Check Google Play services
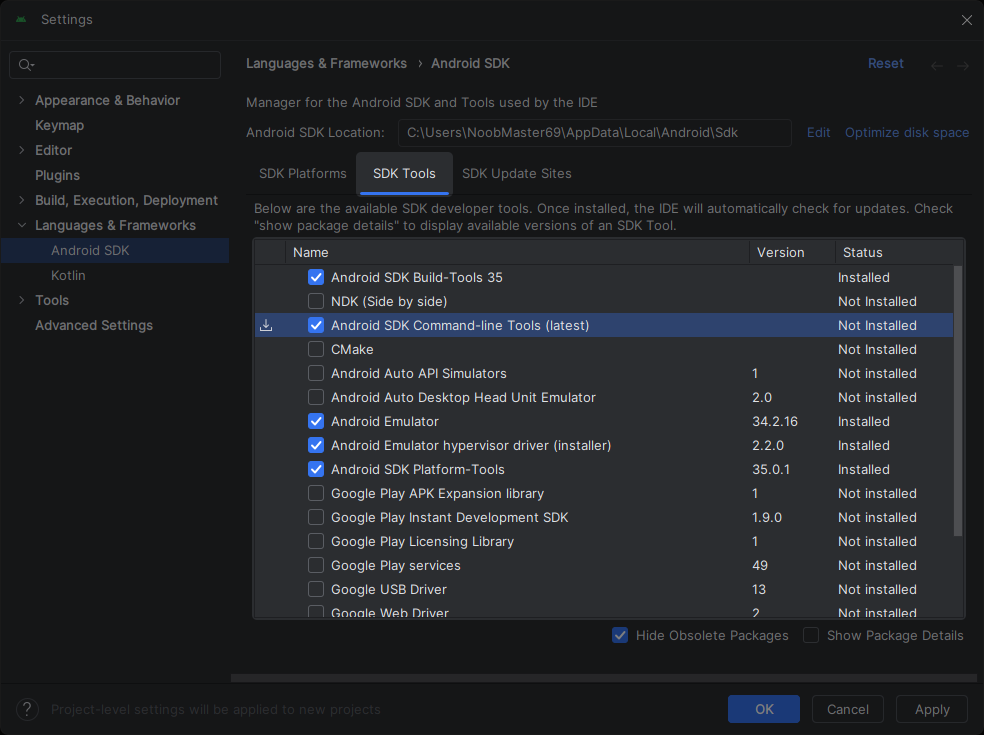Screen dimensions: 984x735 (x=316, y=565)
